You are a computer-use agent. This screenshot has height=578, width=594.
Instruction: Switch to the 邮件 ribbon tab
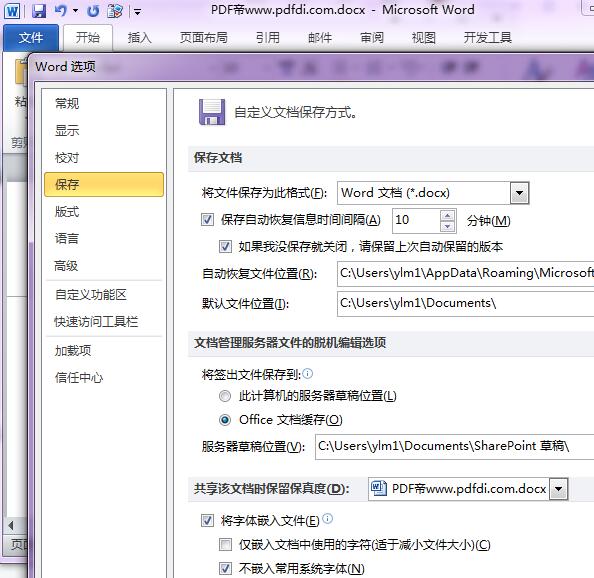point(320,37)
